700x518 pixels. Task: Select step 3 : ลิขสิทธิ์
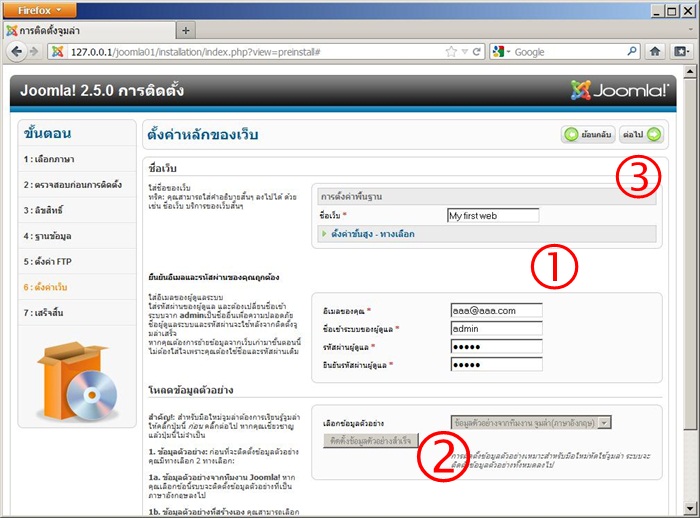[77, 210]
